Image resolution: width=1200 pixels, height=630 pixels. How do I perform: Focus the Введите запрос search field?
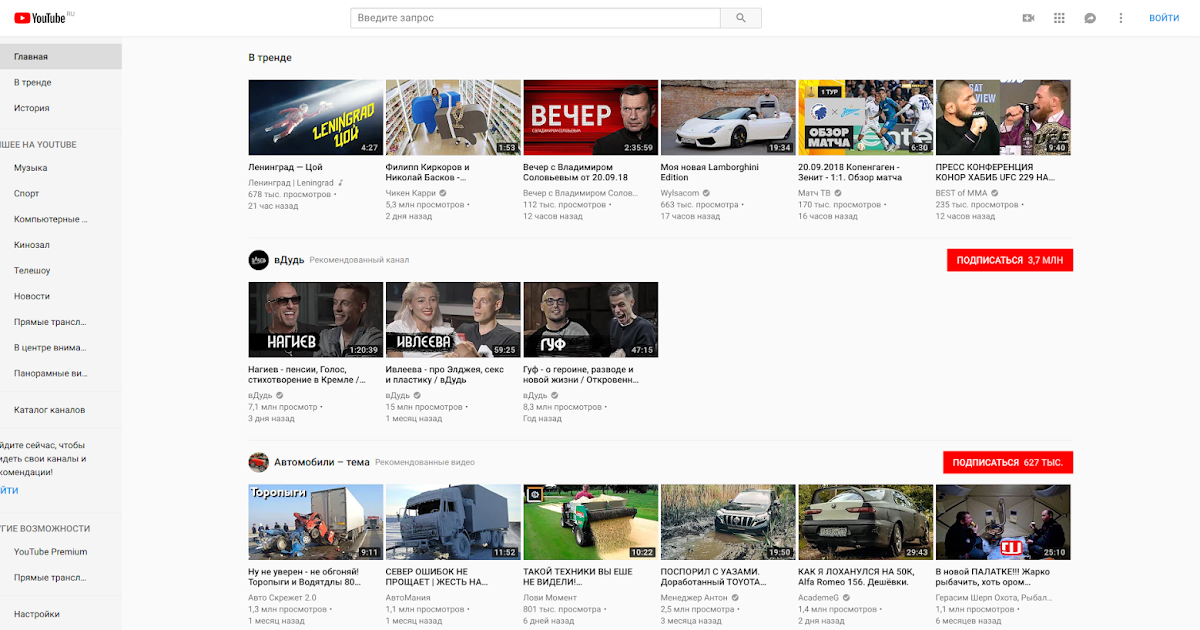(535, 18)
